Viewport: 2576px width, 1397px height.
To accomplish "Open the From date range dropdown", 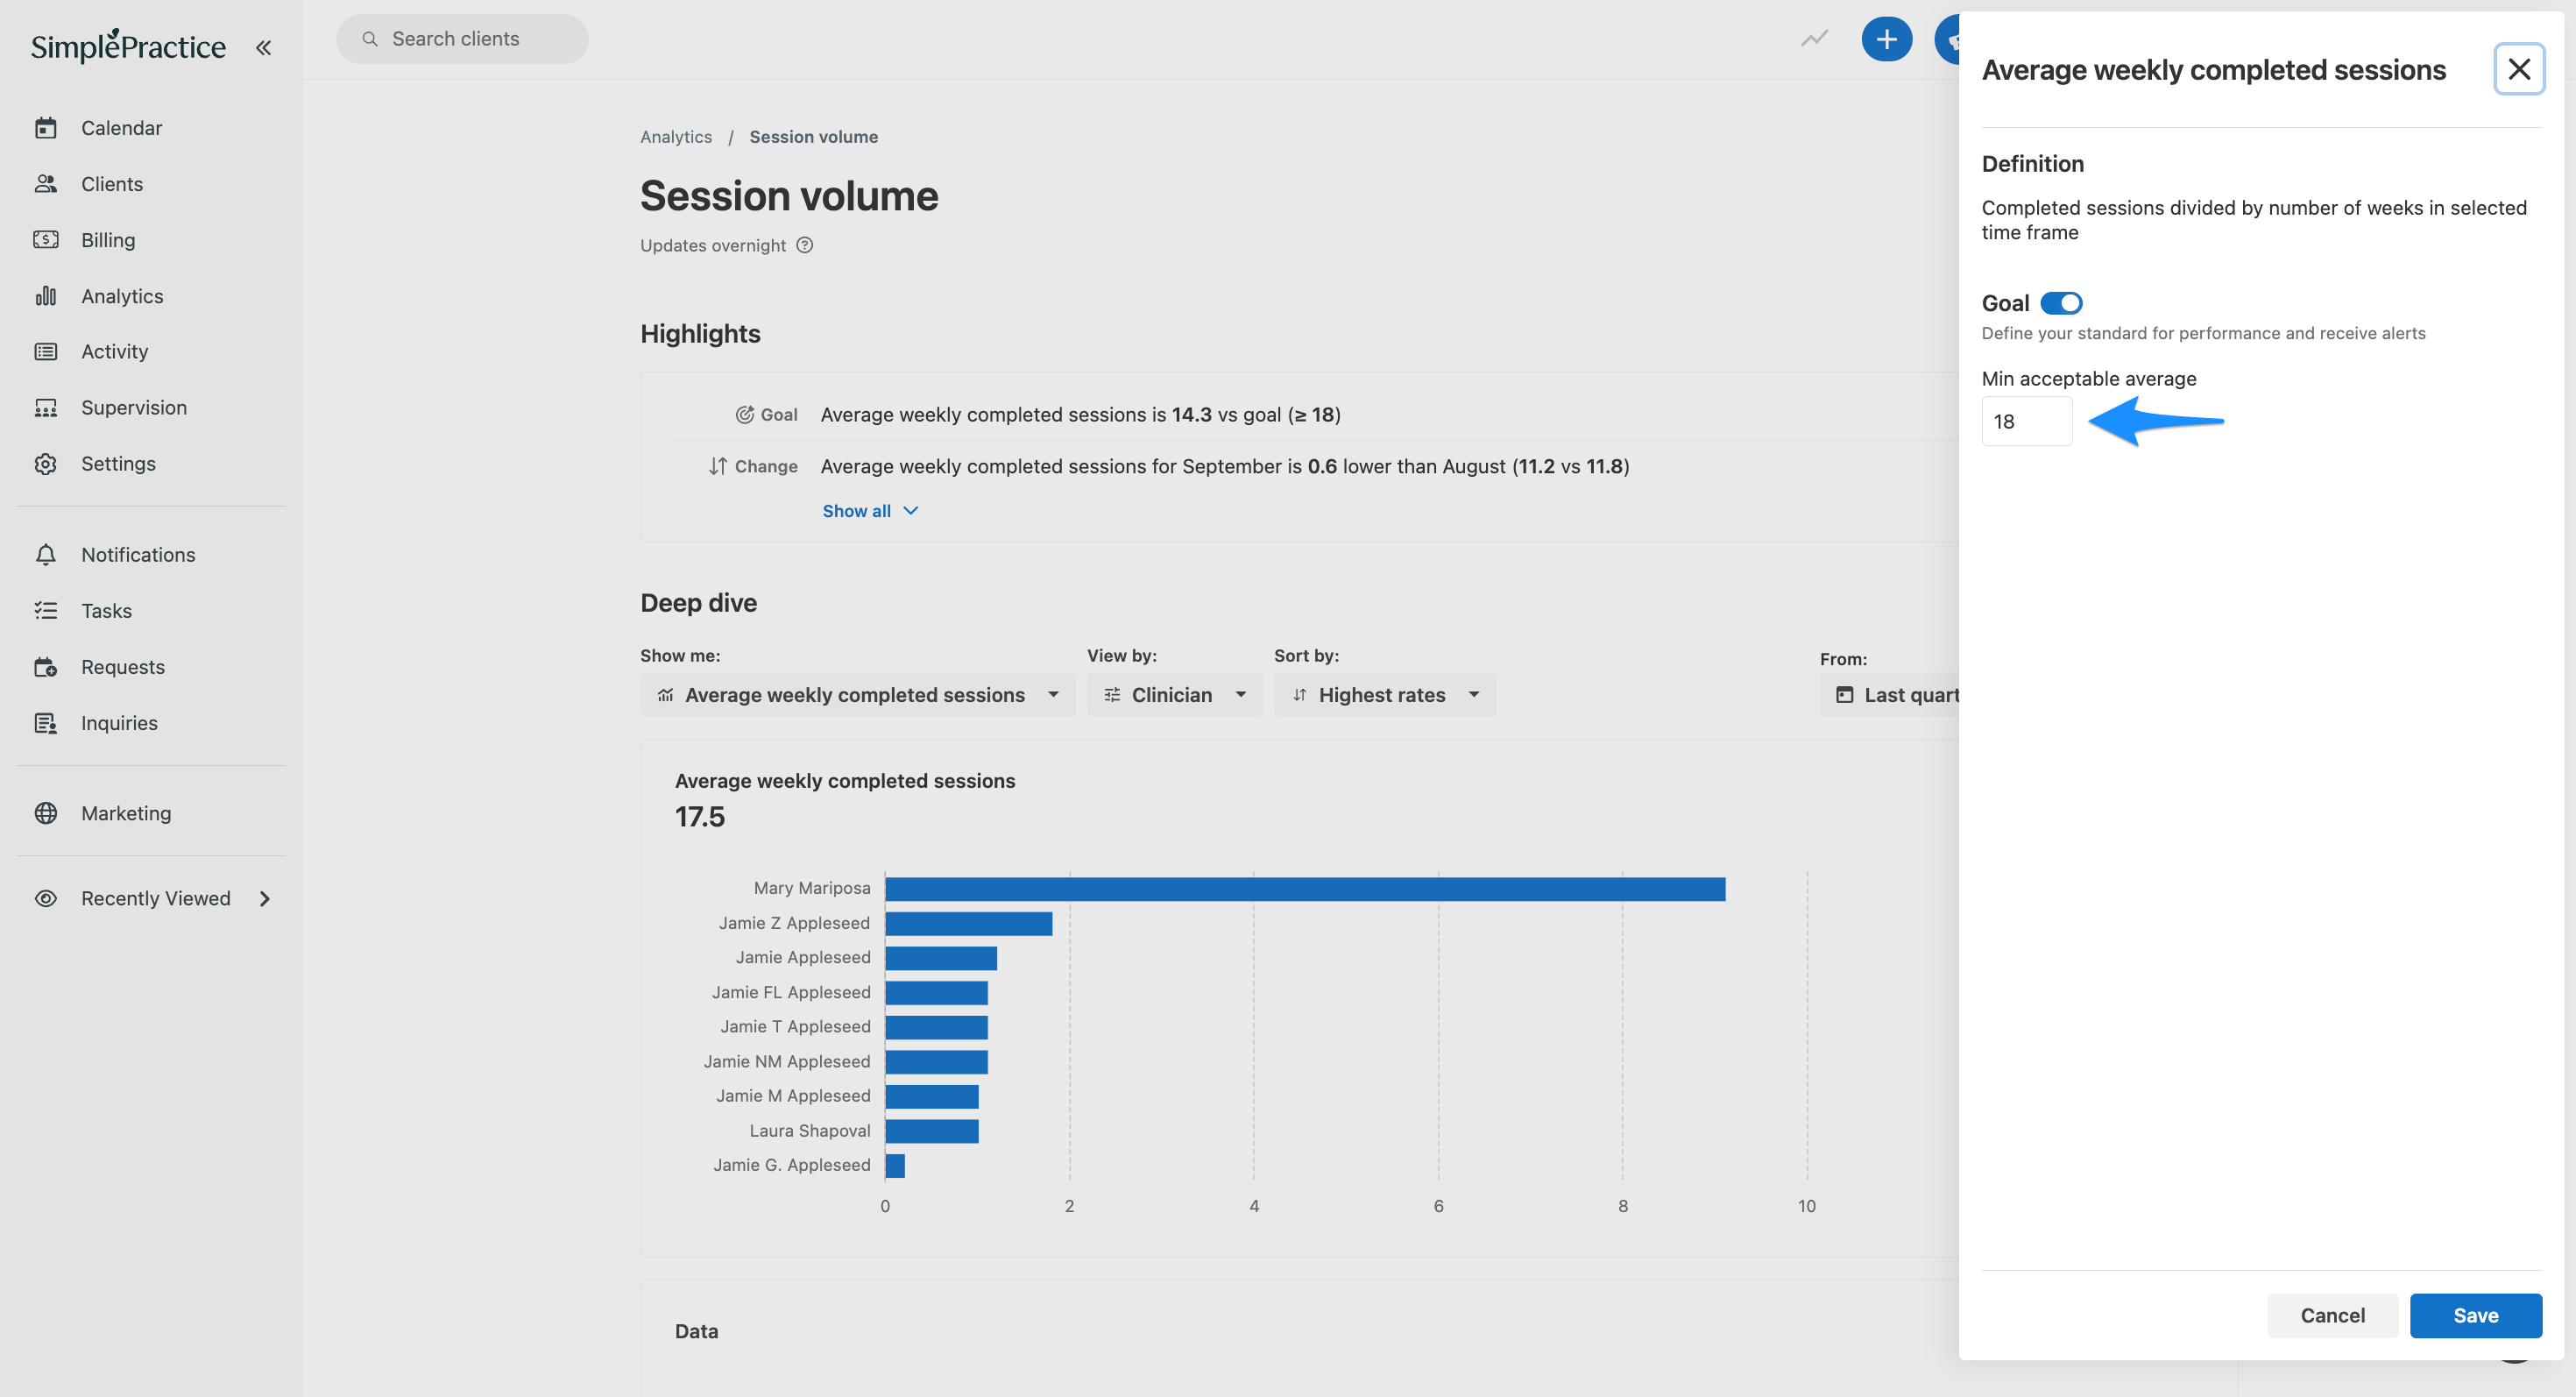I will pos(1890,694).
